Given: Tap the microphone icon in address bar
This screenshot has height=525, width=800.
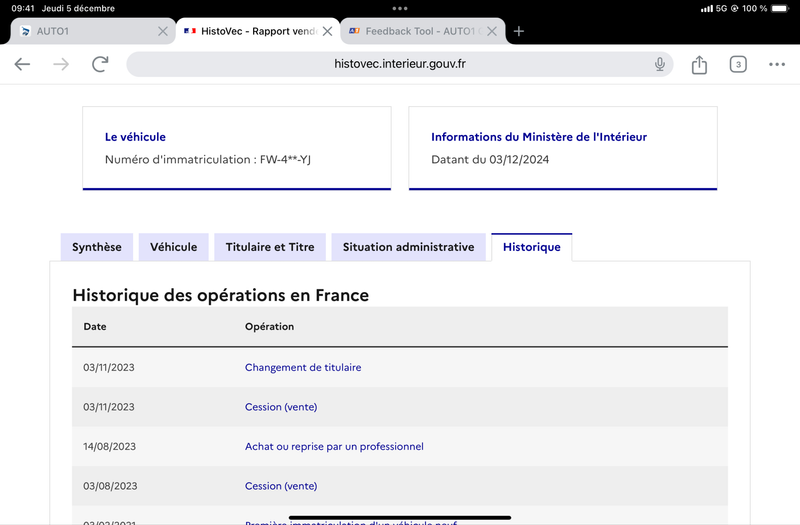Looking at the screenshot, I should pyautogui.click(x=660, y=64).
